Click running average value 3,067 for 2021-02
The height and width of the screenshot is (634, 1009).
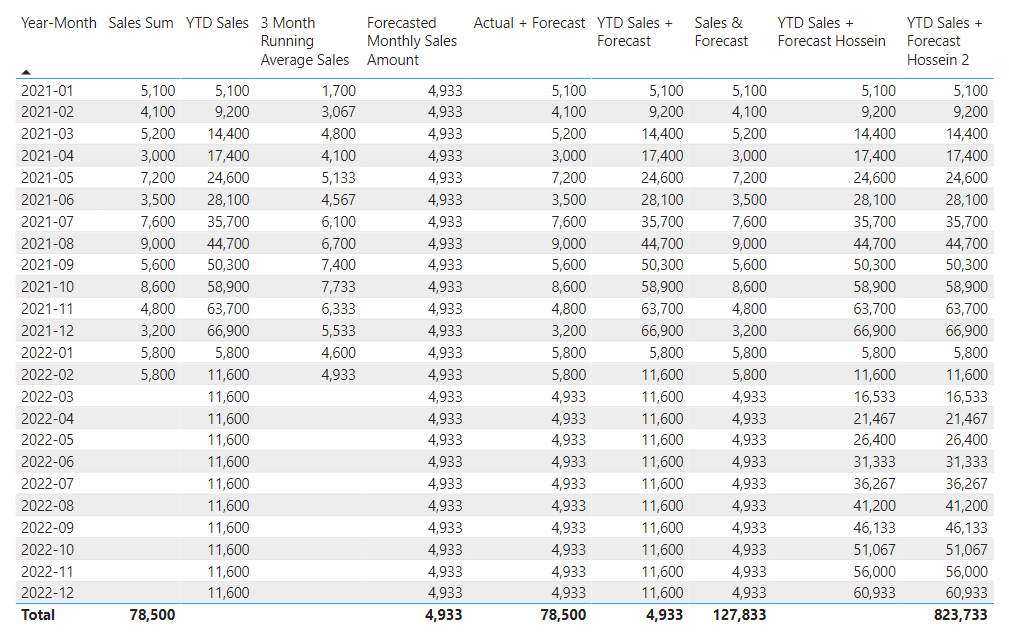pos(338,112)
